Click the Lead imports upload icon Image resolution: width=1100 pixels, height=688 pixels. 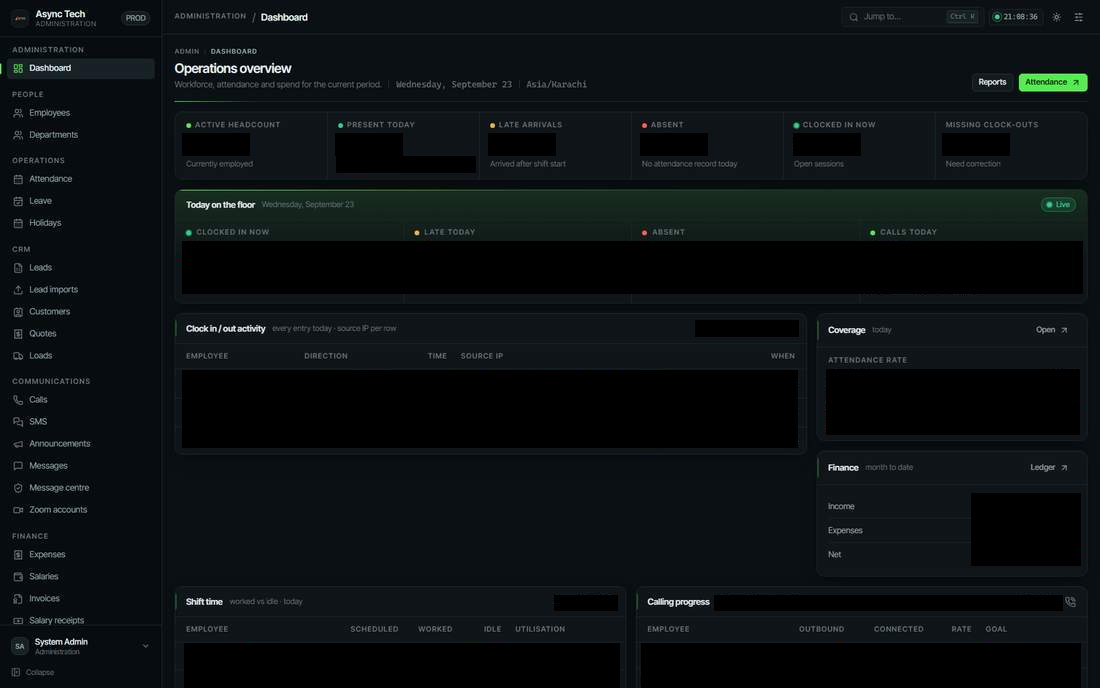[18, 290]
